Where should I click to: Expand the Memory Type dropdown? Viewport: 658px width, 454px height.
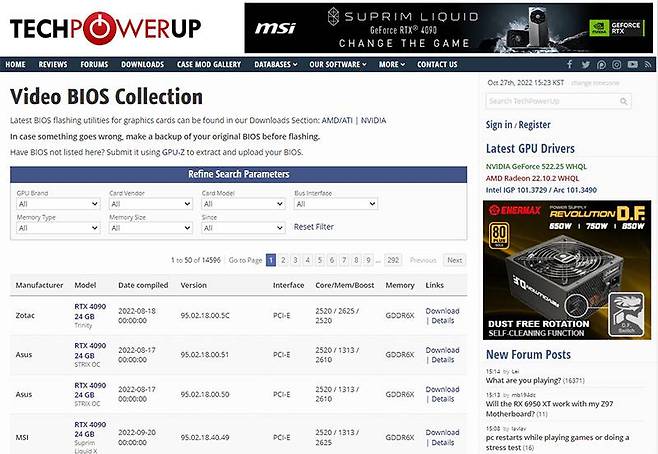pyautogui.click(x=56, y=228)
